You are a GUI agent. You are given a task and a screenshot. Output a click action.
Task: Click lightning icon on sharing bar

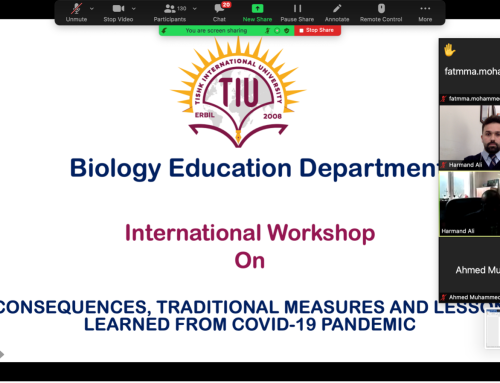click(x=164, y=31)
